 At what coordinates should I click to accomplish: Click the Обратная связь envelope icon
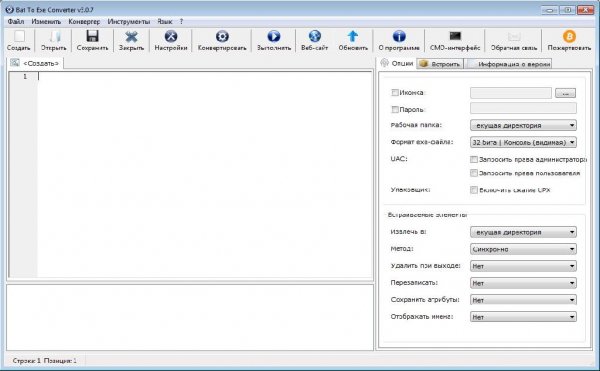pyautogui.click(x=514, y=36)
